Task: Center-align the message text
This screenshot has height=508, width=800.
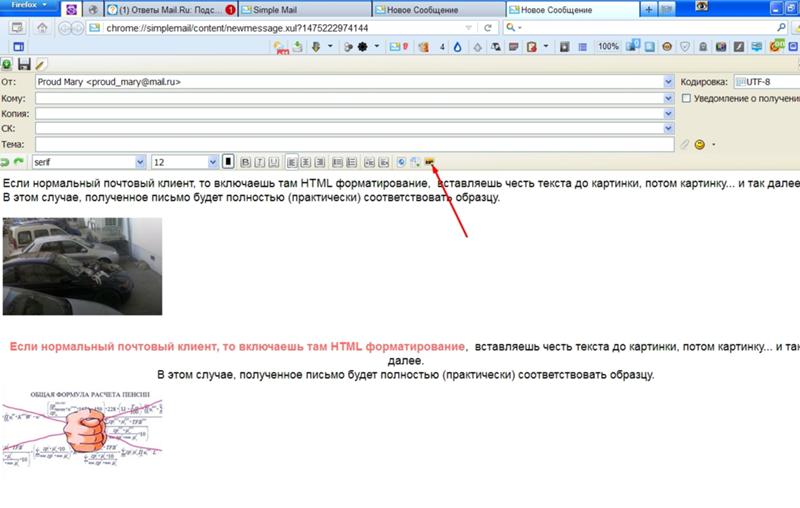Action: pos(306,162)
